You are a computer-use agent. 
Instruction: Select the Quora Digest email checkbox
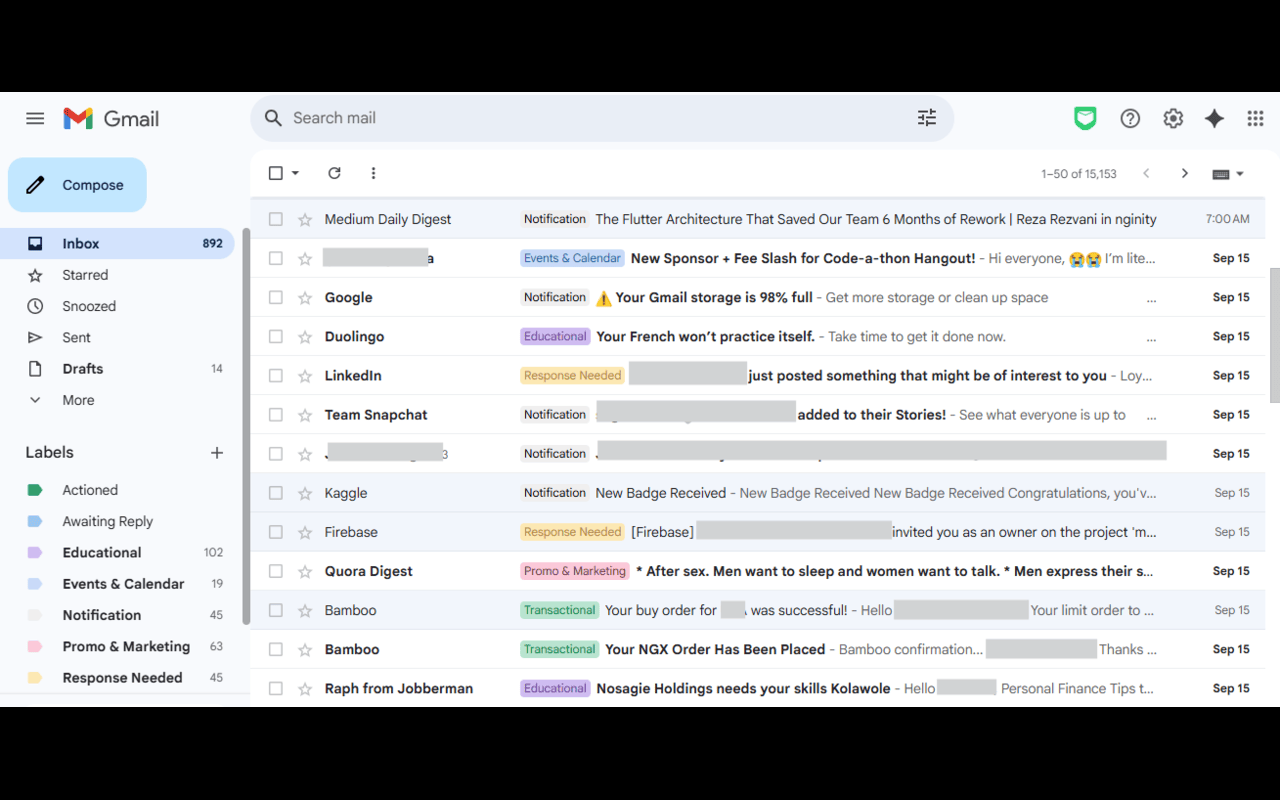tap(276, 570)
